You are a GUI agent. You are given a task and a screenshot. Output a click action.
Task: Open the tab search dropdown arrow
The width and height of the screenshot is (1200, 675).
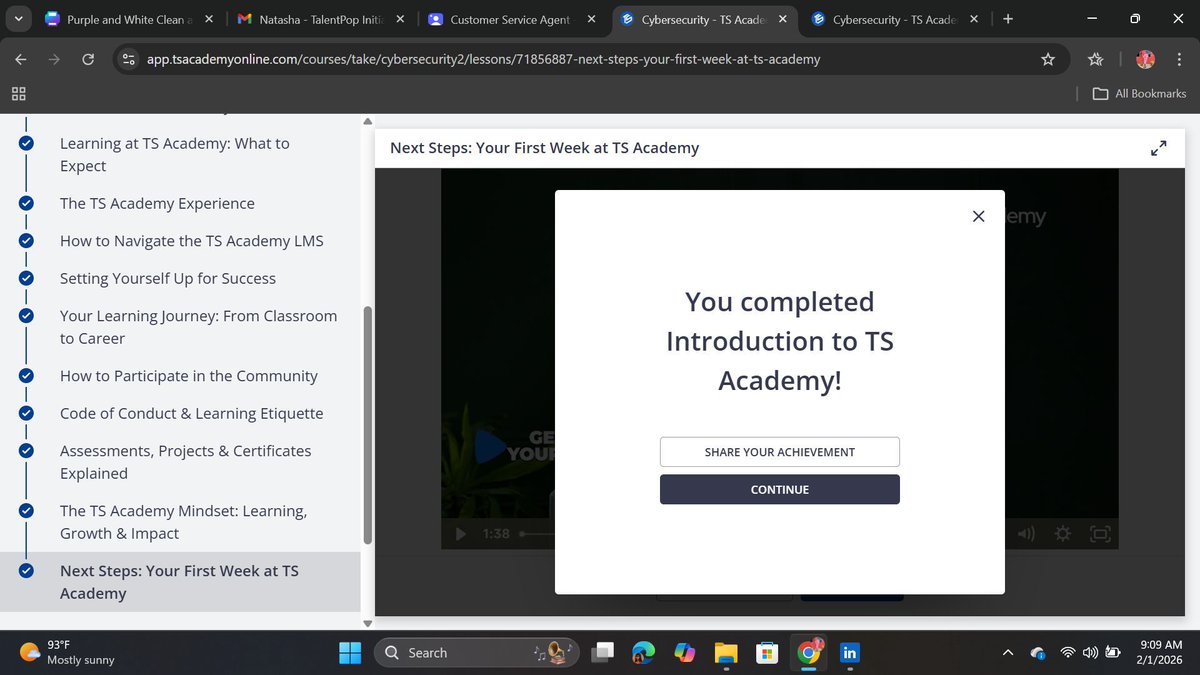[x=19, y=19]
